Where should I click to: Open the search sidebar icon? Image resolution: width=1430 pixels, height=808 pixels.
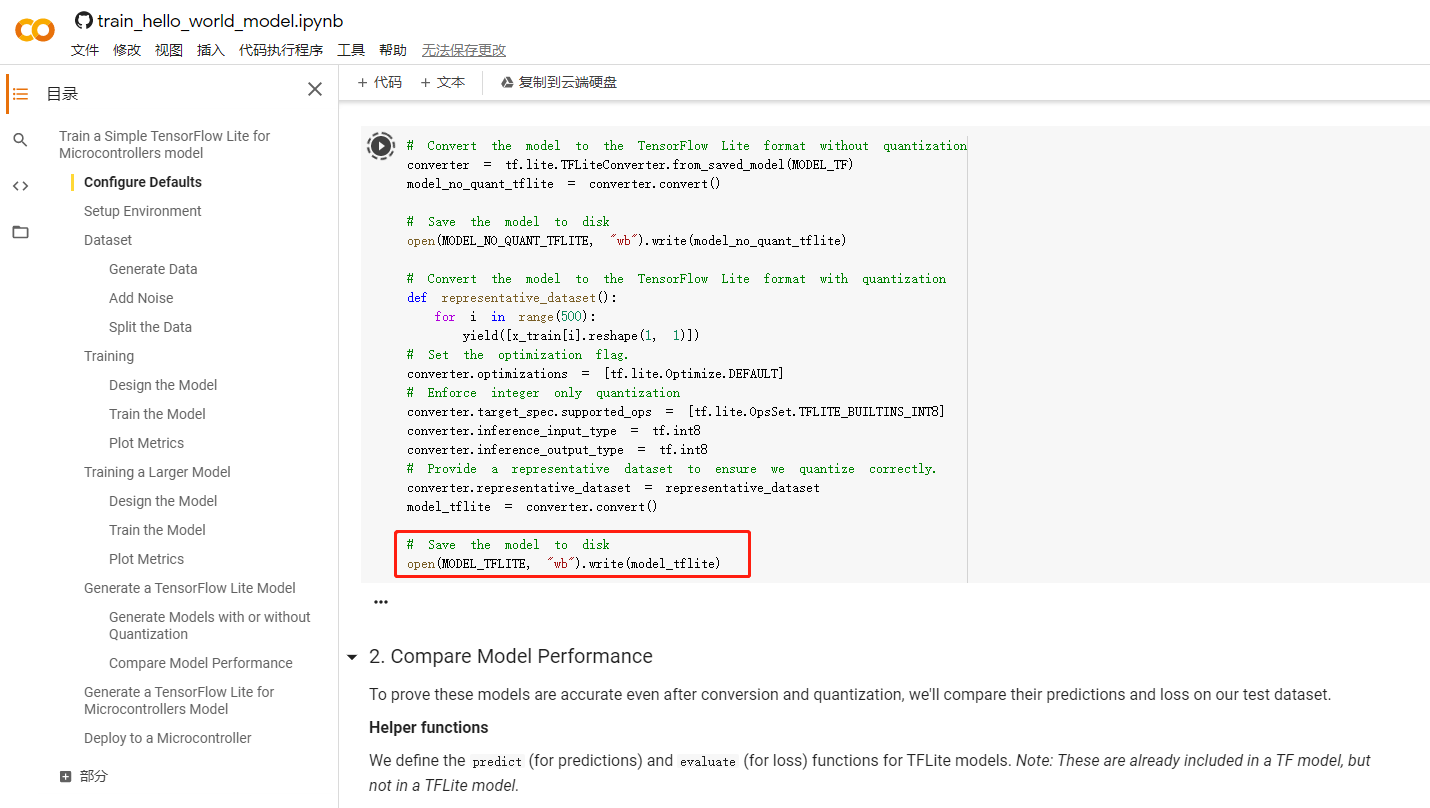click(x=20, y=140)
